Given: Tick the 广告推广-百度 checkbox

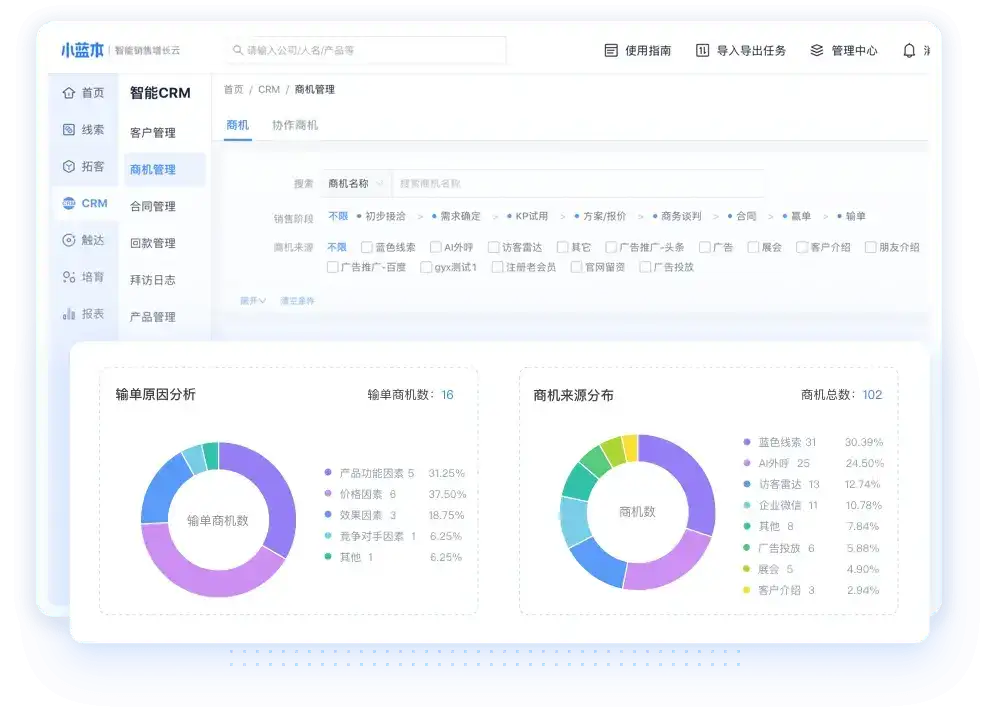Looking at the screenshot, I should 333,267.
